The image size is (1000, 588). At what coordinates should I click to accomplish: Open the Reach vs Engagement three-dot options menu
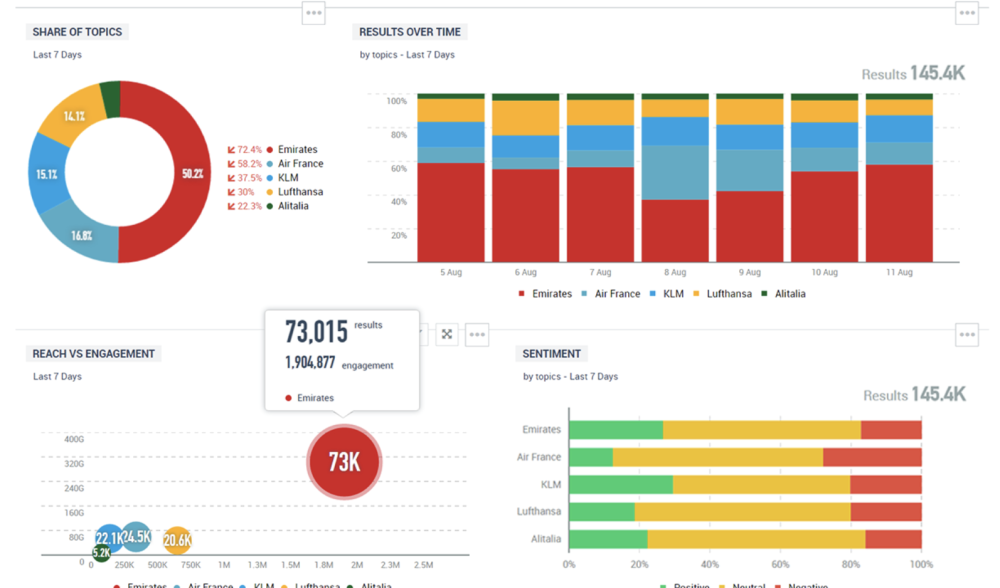[477, 334]
